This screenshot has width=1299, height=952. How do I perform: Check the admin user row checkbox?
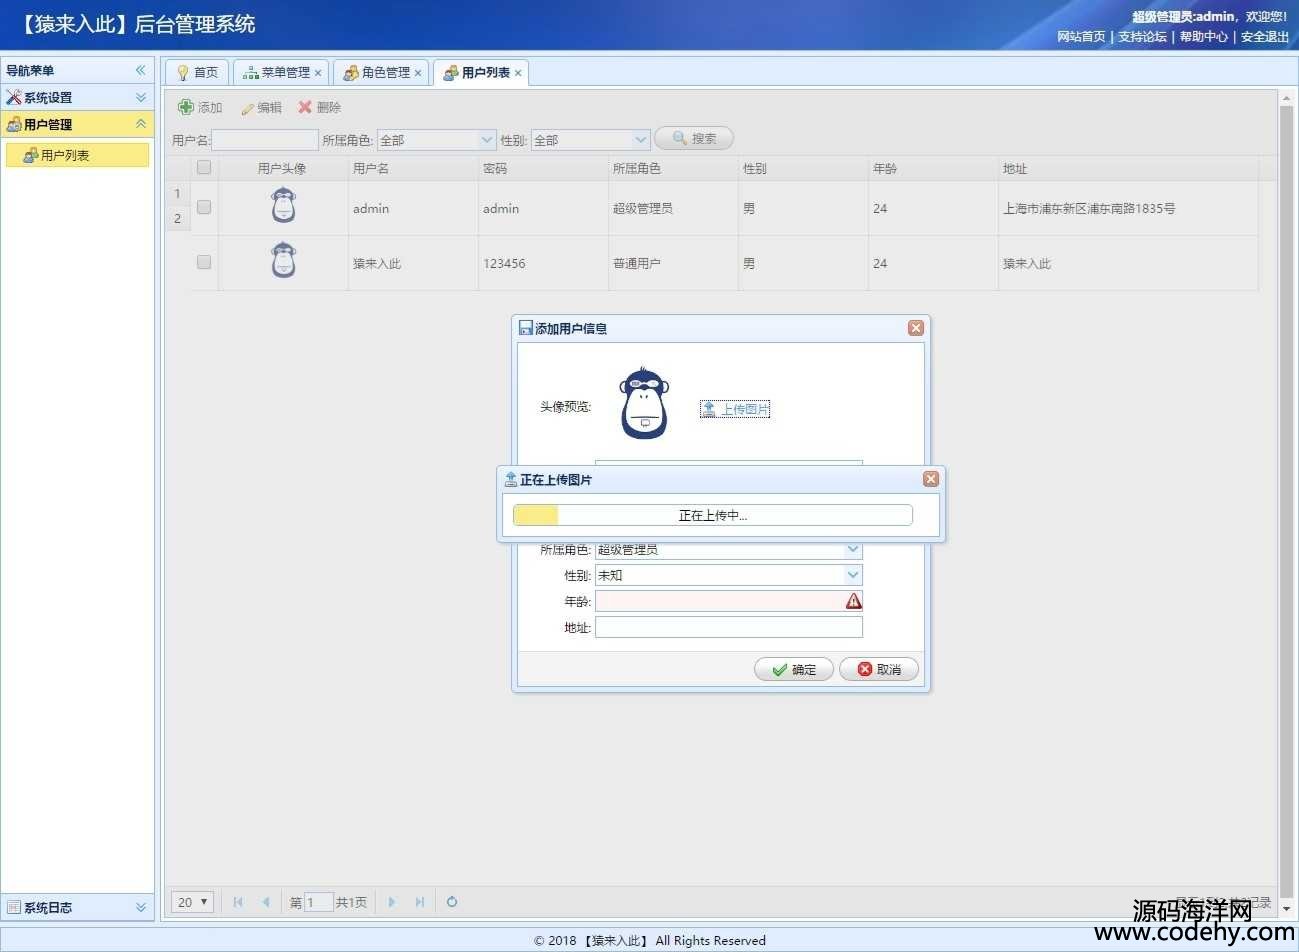pyautogui.click(x=204, y=208)
